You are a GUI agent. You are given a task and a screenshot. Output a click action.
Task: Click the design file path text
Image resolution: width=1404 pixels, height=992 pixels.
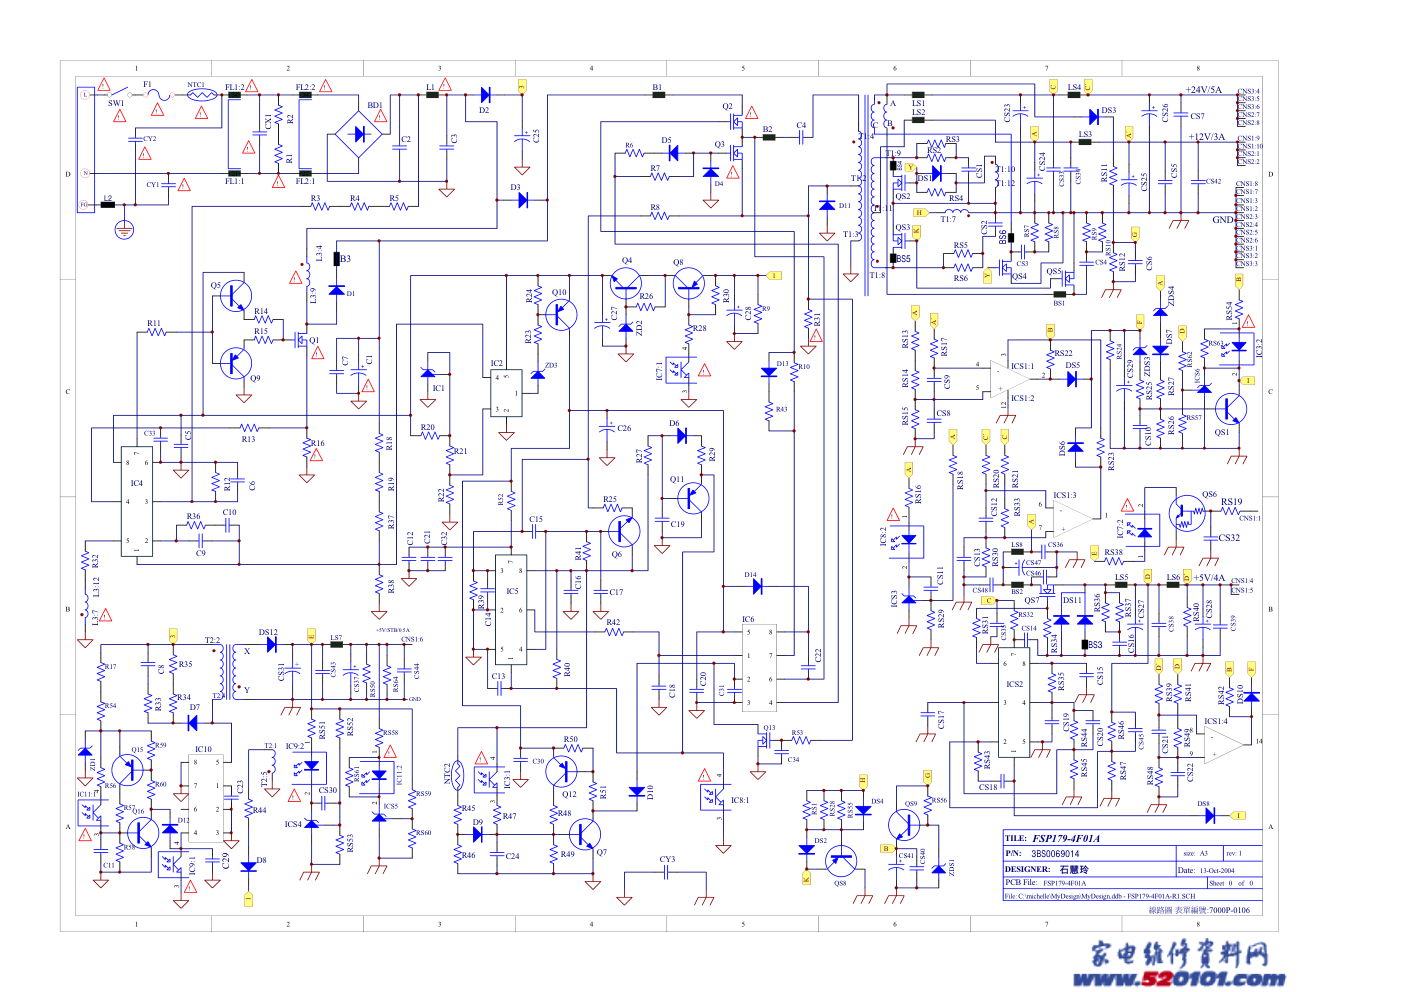(1100, 897)
